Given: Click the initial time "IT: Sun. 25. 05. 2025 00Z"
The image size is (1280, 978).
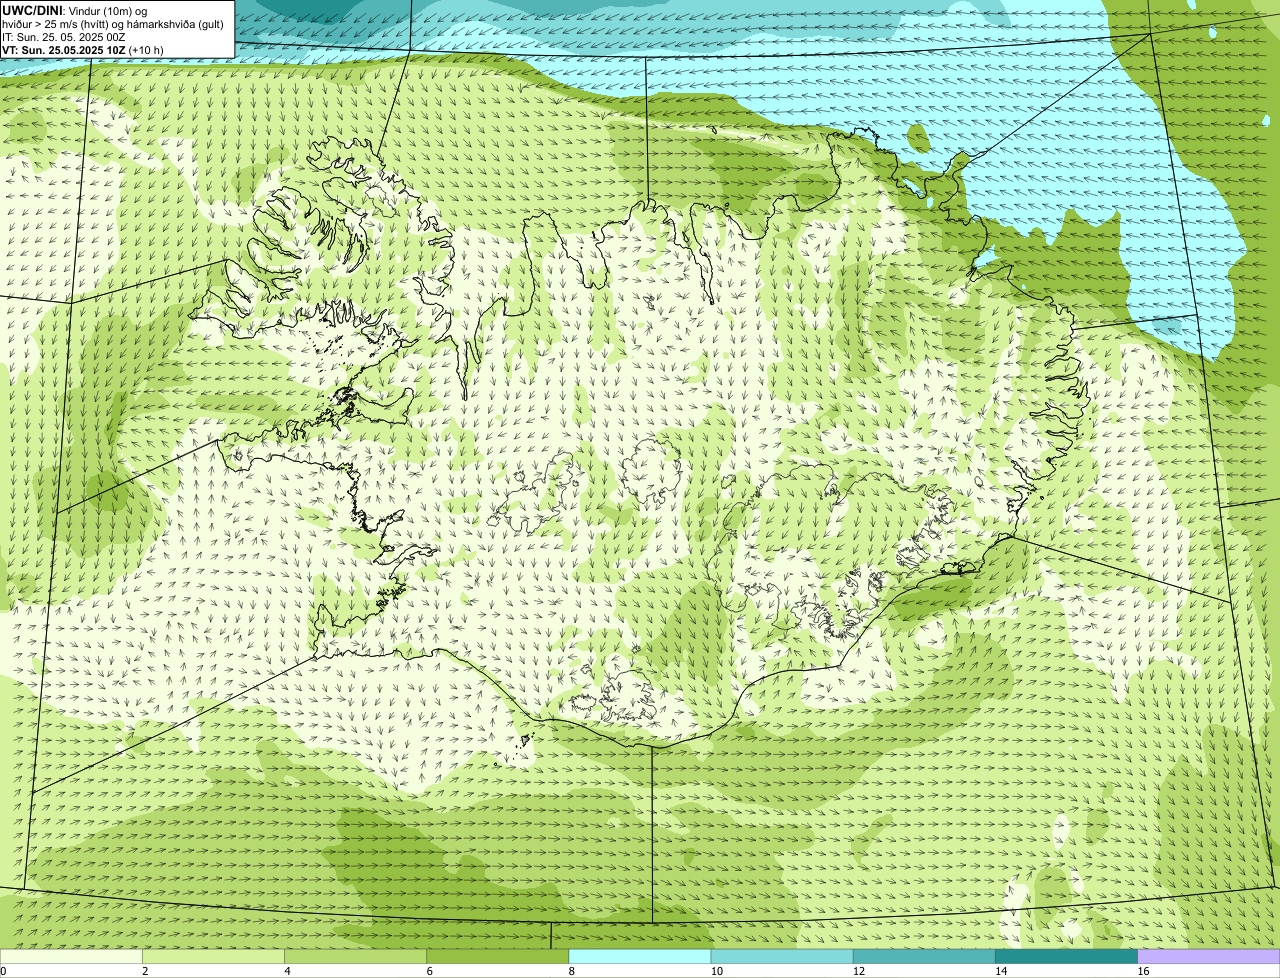Looking at the screenshot, I should click(63, 36).
